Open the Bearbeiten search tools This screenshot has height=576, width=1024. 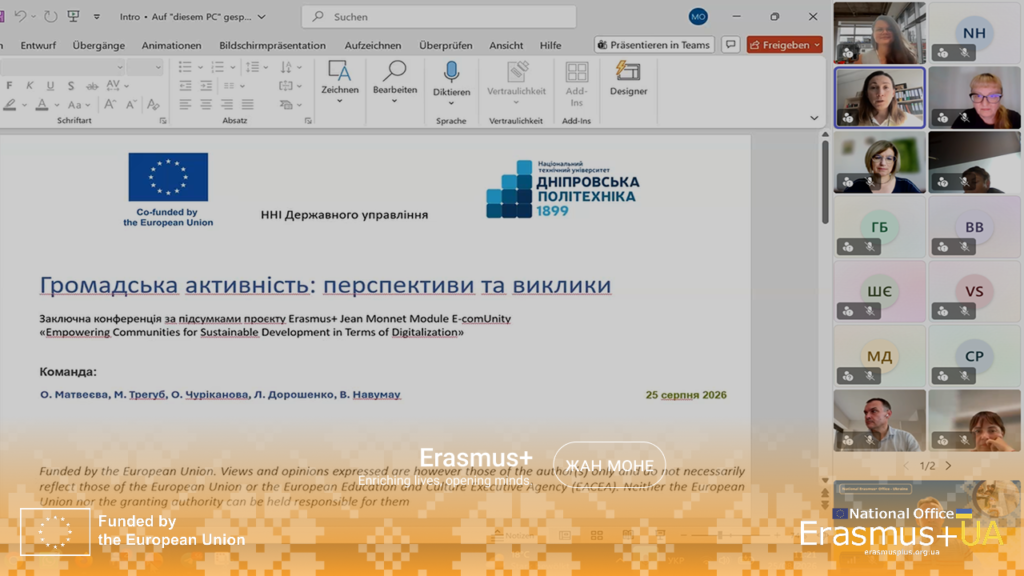[x=394, y=79]
